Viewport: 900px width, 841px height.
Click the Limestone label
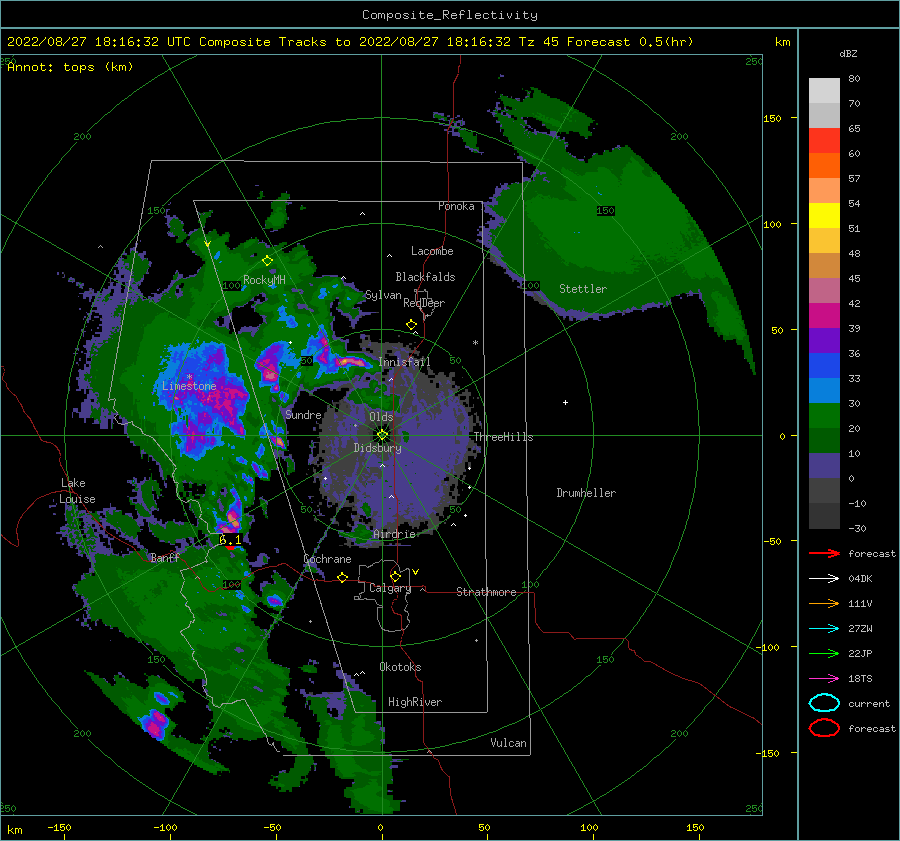189,386
